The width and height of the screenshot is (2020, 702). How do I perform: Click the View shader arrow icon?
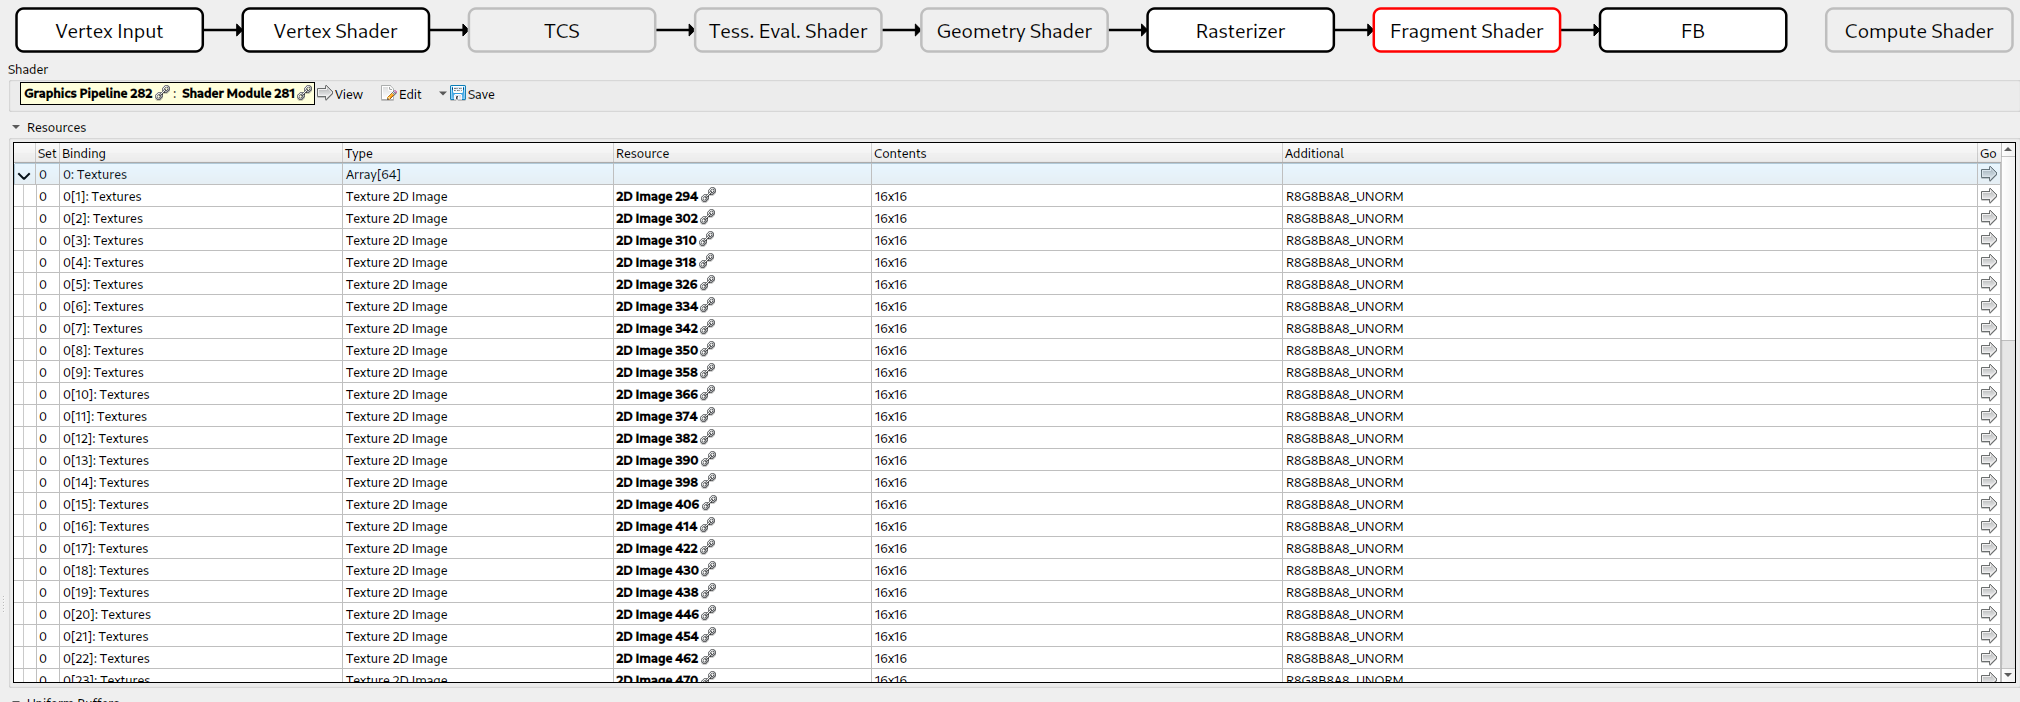[325, 93]
